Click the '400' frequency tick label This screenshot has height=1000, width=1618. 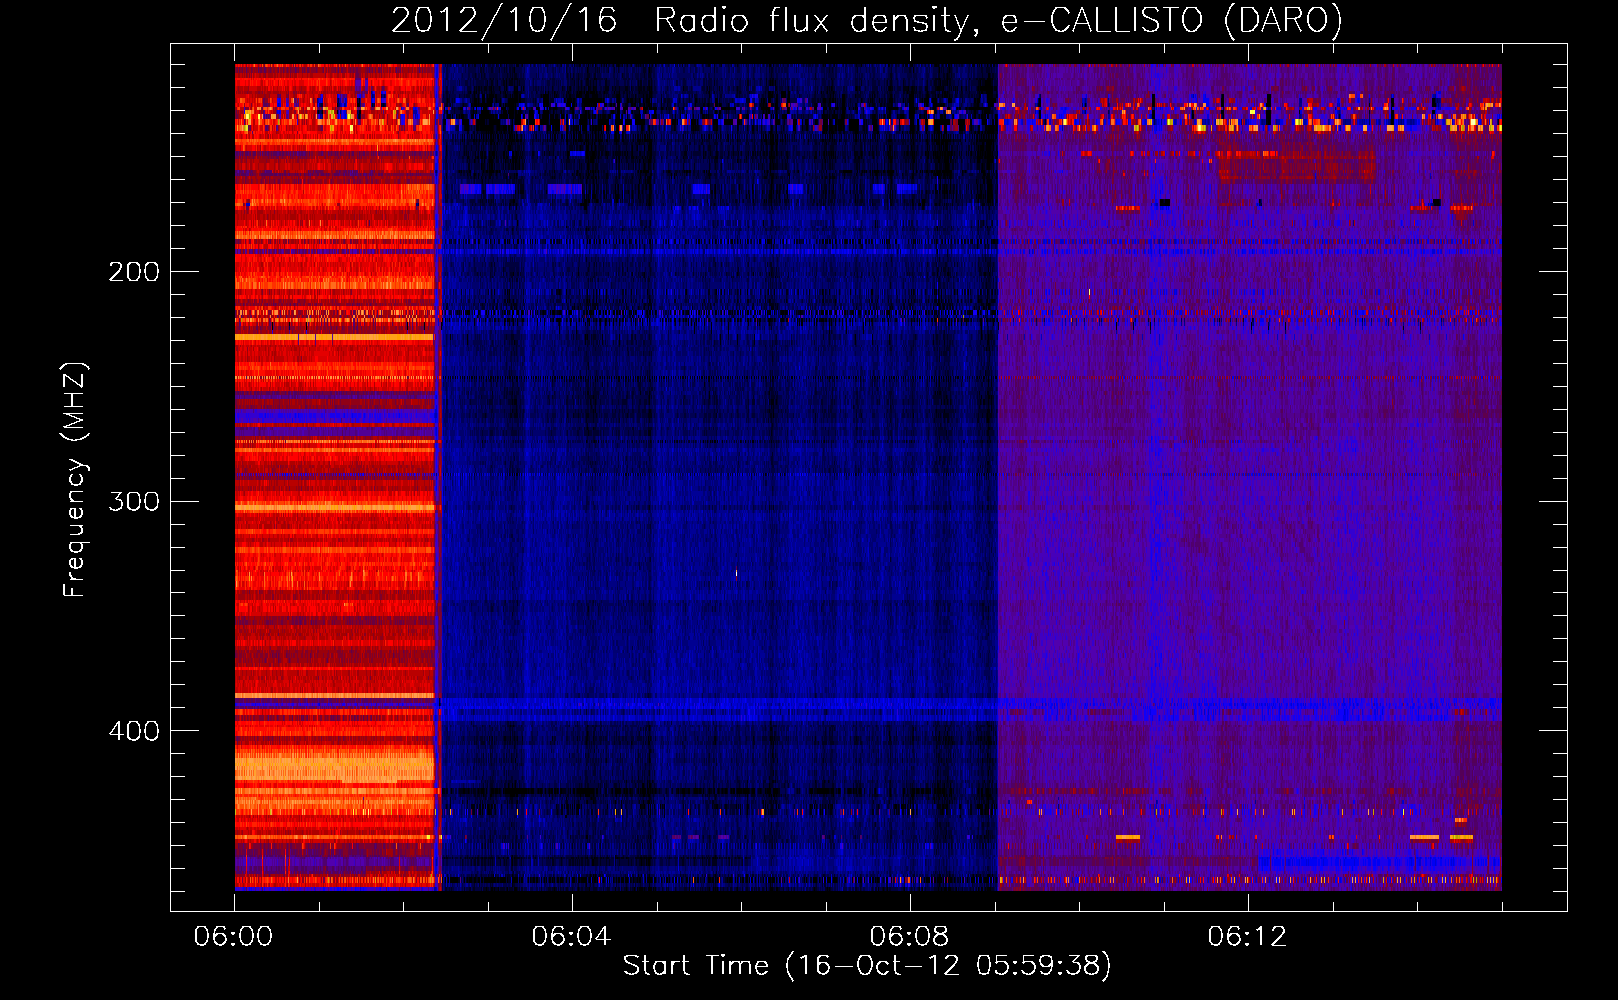(134, 731)
